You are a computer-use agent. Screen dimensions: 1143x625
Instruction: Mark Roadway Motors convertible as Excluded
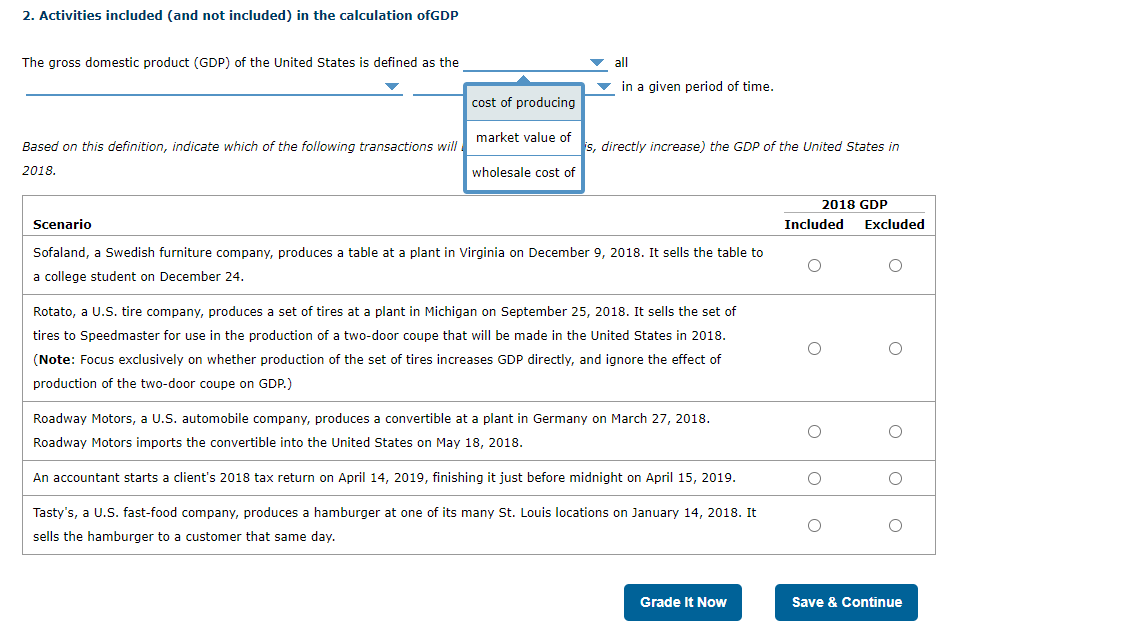[895, 431]
